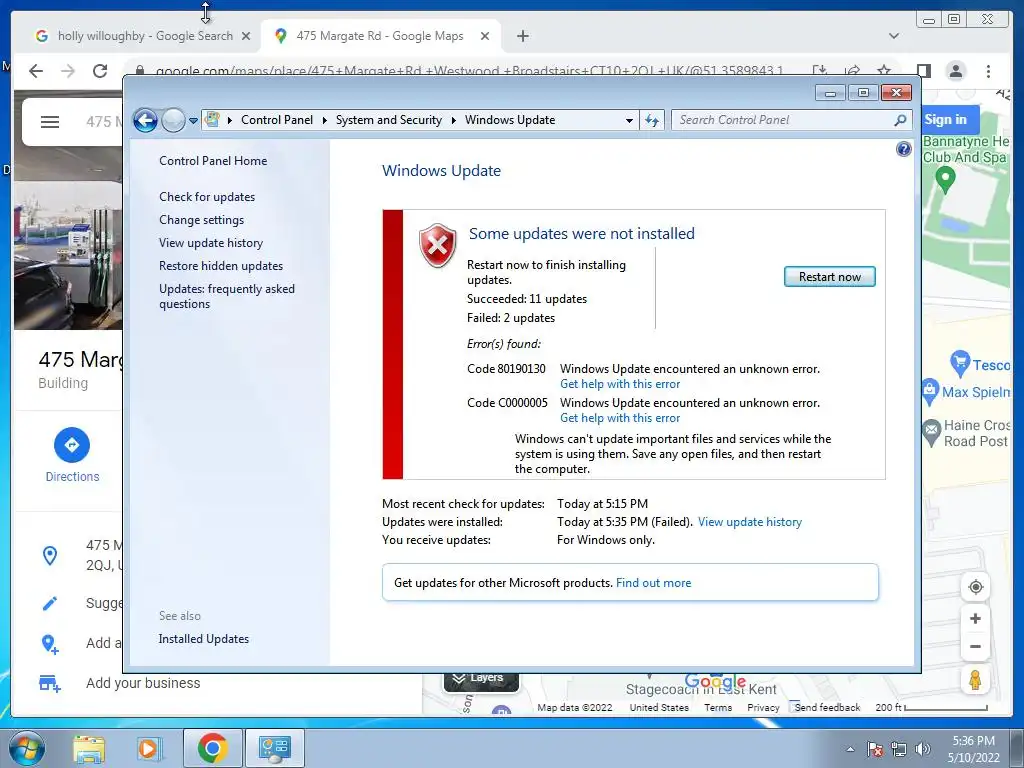Select Windows Update breadcrumb segment

[x=510, y=120]
